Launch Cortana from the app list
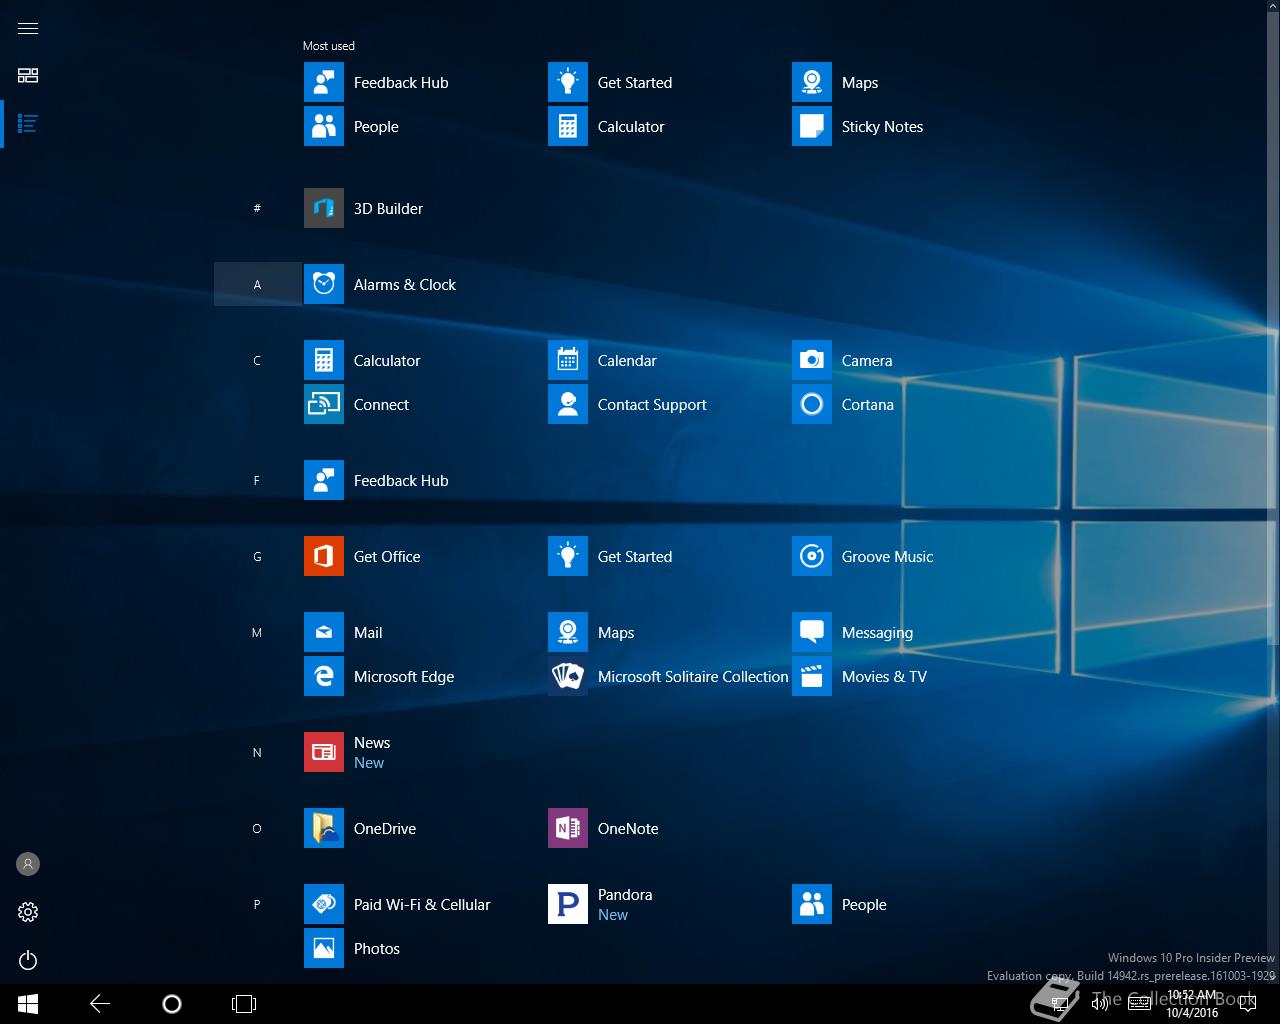The width and height of the screenshot is (1280, 1024). click(x=912, y=404)
